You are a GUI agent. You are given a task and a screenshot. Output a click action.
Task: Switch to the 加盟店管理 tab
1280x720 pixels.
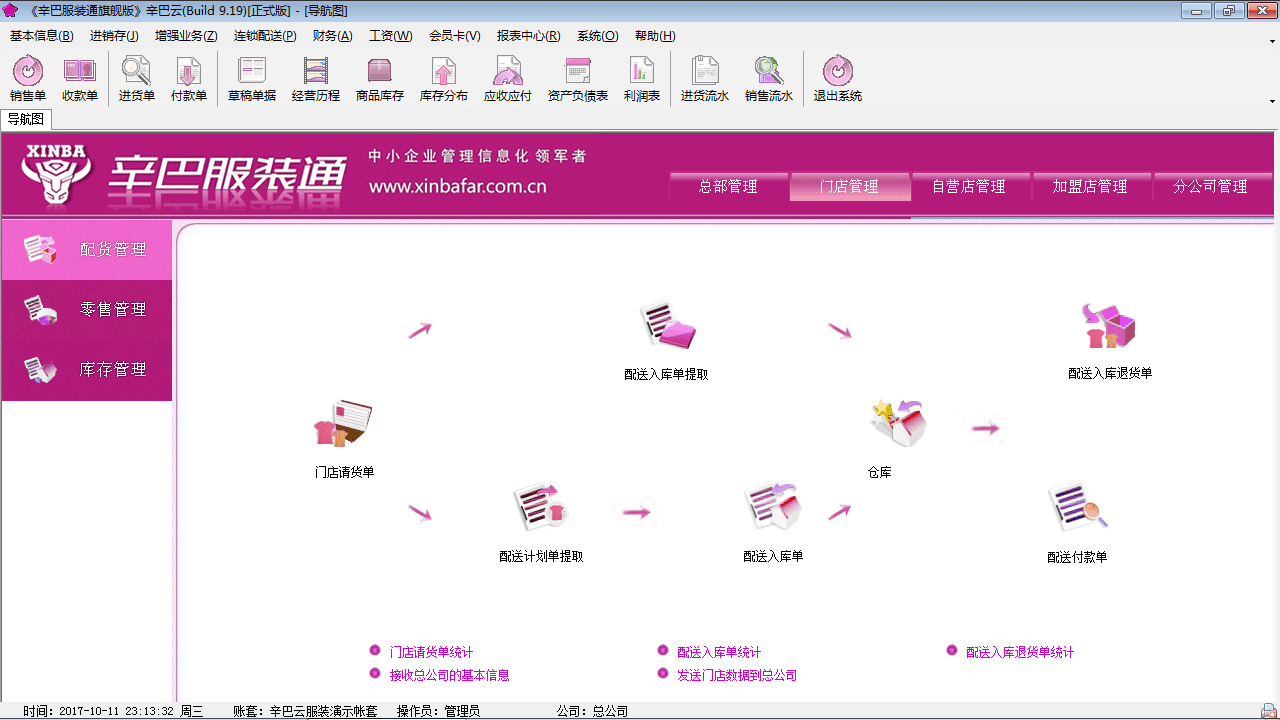[x=1091, y=186]
